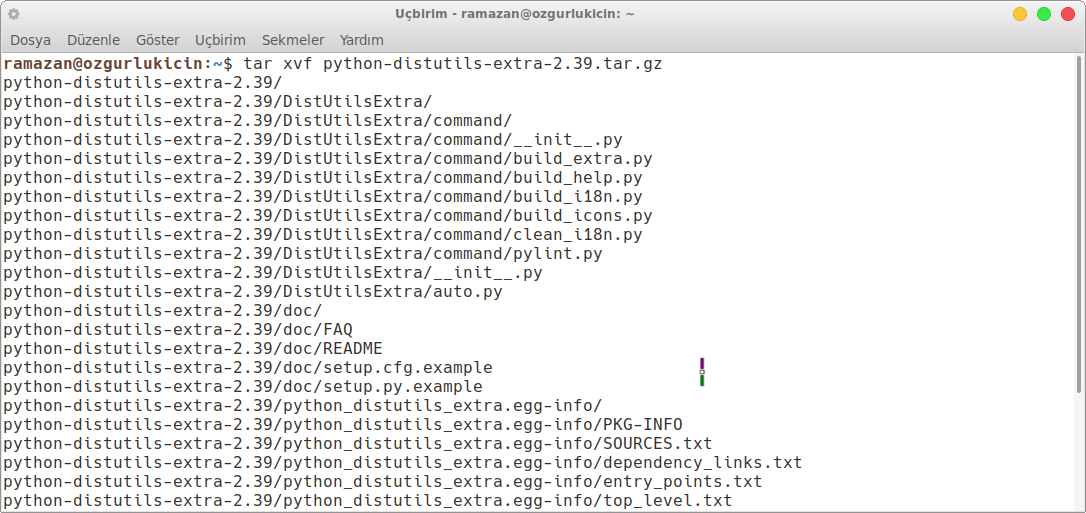The width and height of the screenshot is (1086, 513).
Task: Open the Düzenle menu
Action: point(94,40)
